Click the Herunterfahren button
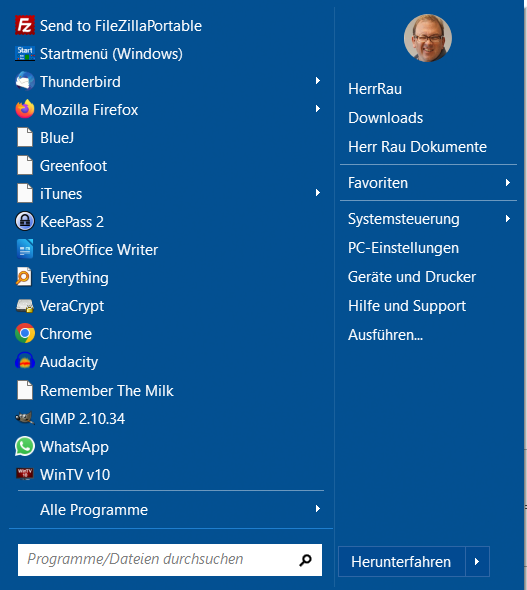 pyautogui.click(x=402, y=561)
